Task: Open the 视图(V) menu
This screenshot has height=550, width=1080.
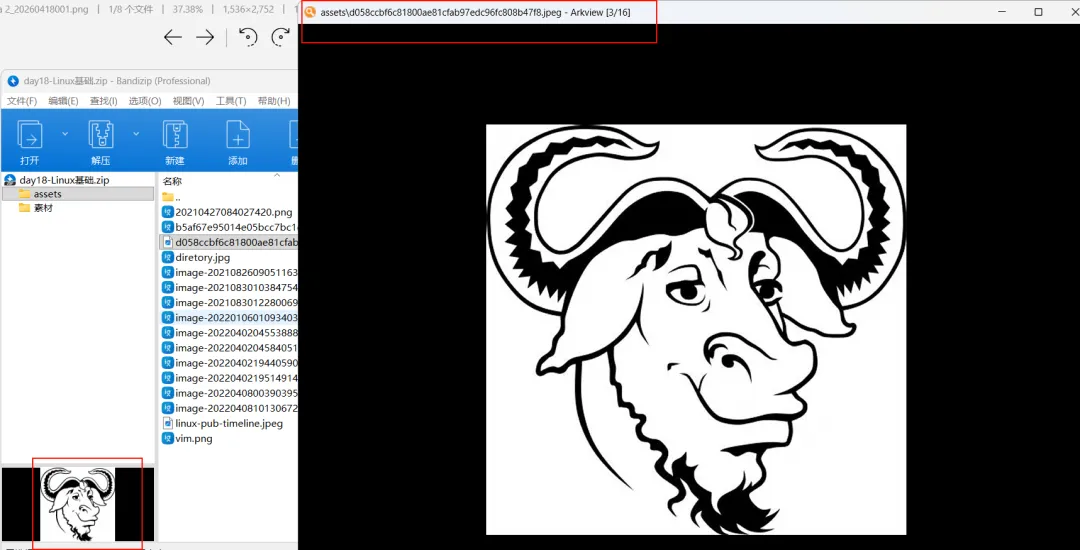Action: click(x=189, y=101)
